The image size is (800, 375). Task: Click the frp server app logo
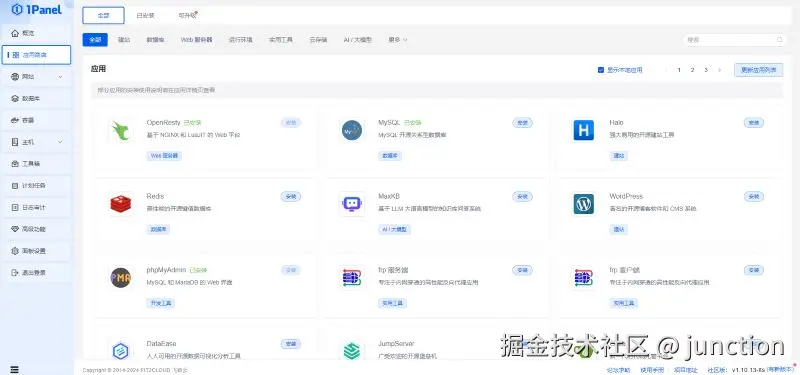click(x=352, y=278)
